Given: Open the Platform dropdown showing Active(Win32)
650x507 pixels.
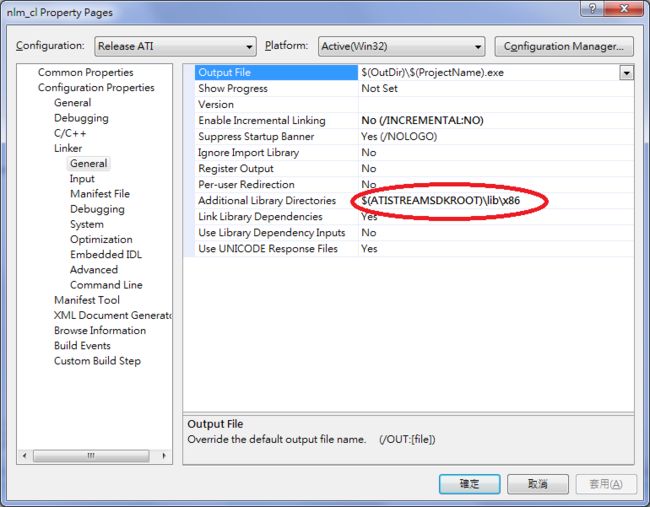Looking at the screenshot, I should point(401,46).
